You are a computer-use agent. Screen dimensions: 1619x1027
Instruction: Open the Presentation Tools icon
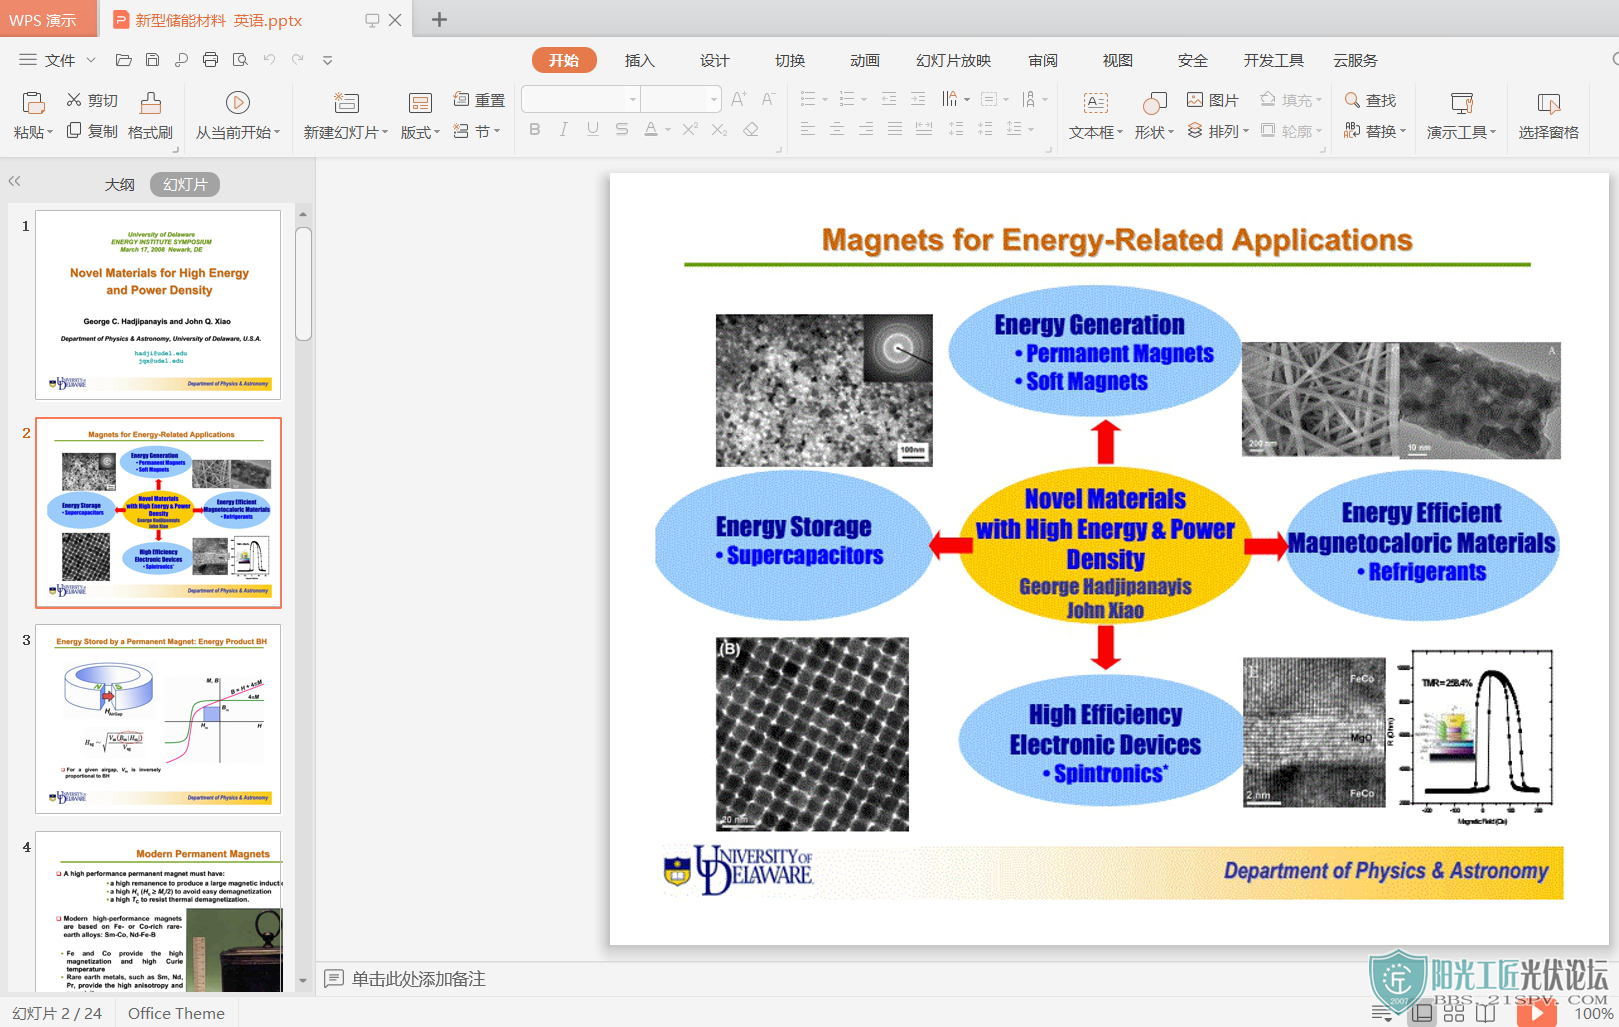point(1462,103)
